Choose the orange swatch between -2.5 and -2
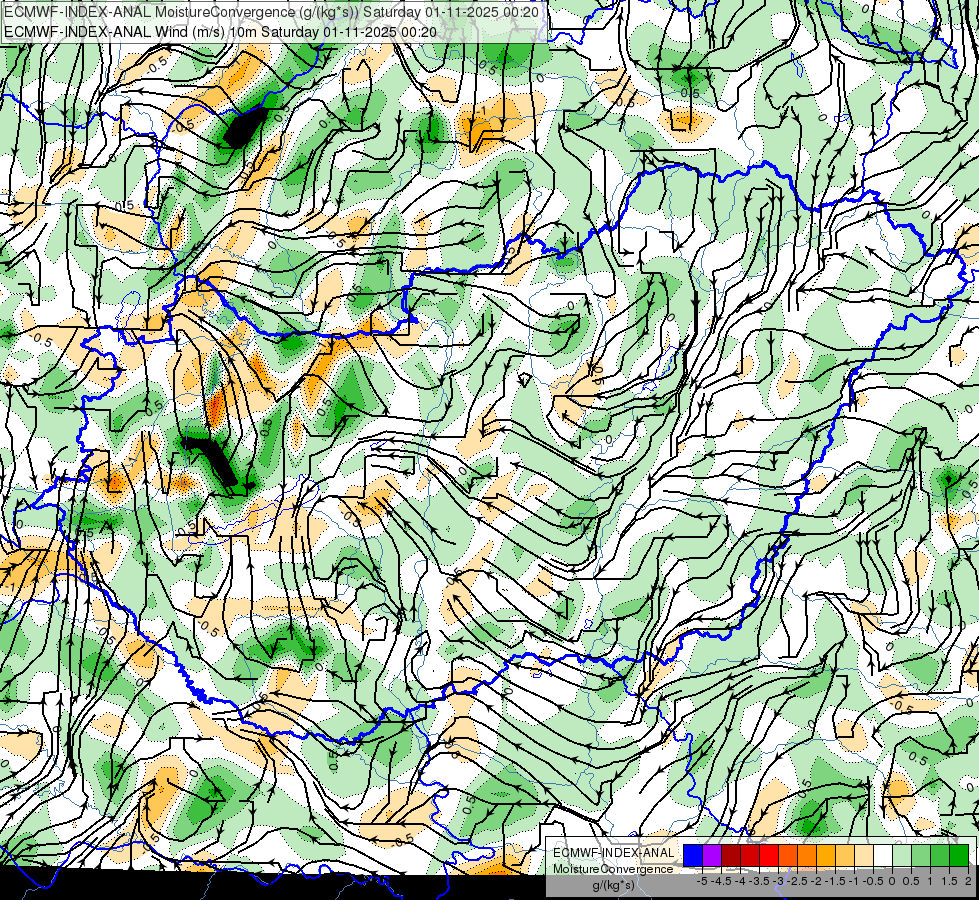Viewport: 979px width, 900px height. click(x=807, y=856)
